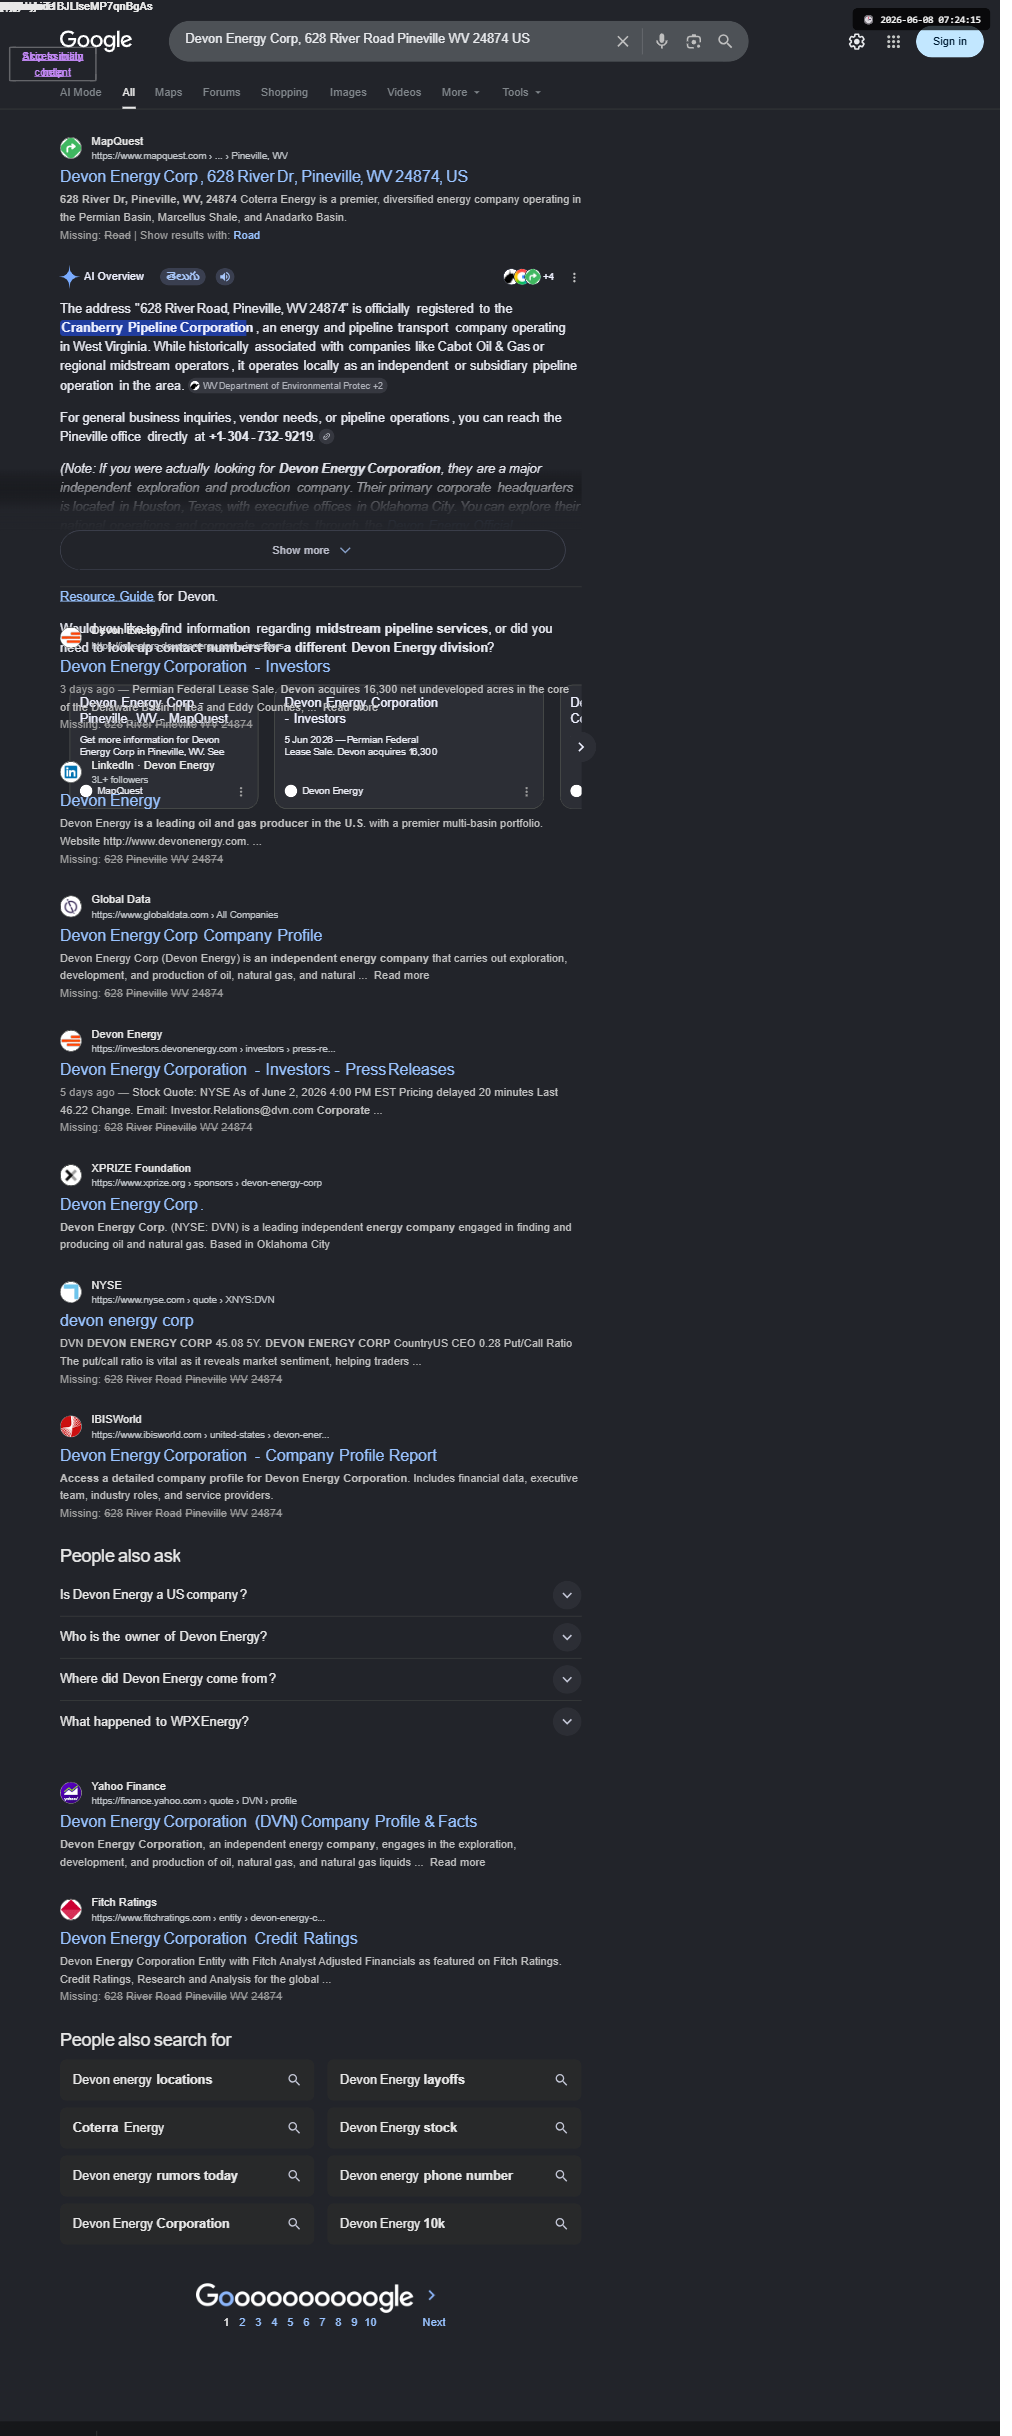Image resolution: width=1012 pixels, height=2436 pixels.
Task: Advance carousel with right arrow
Action: coord(580,747)
